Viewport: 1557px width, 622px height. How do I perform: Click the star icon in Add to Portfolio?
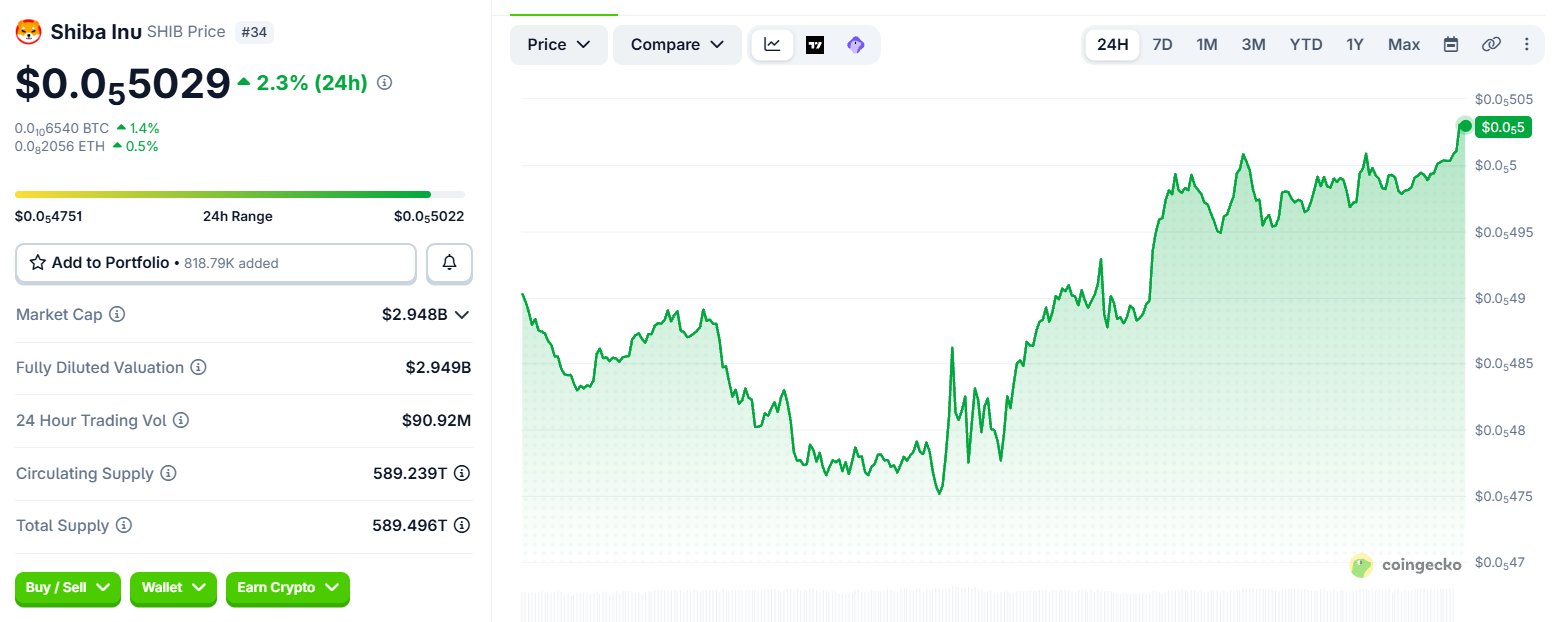pyautogui.click(x=38, y=263)
